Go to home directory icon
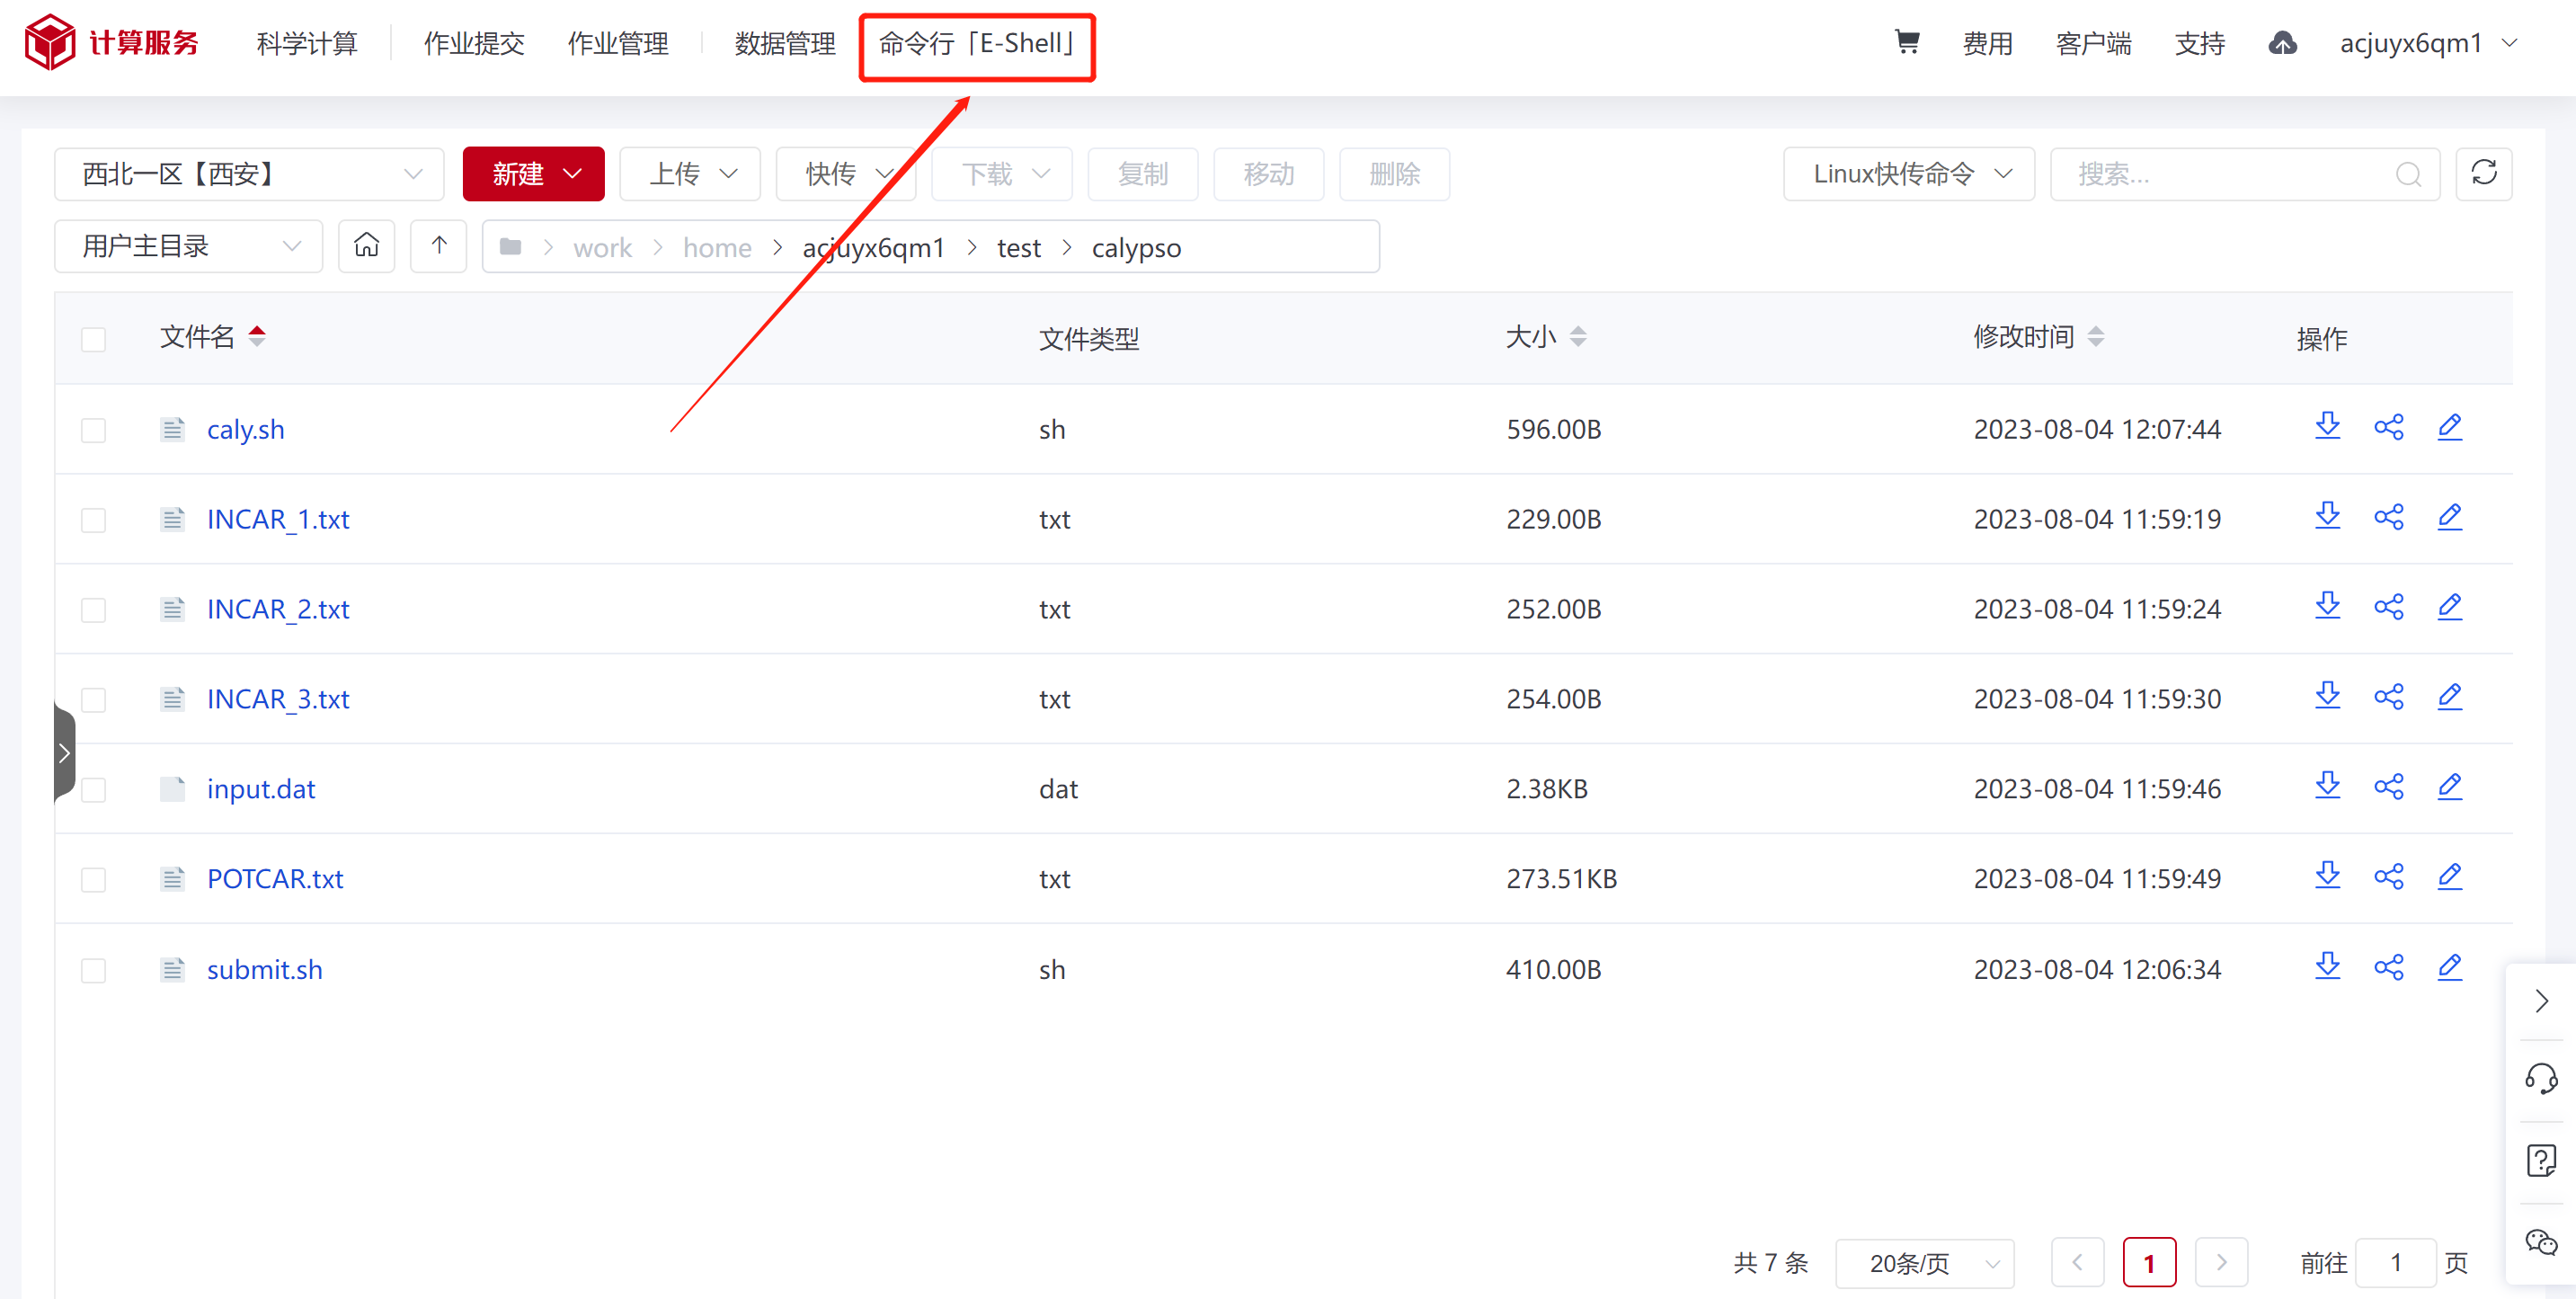 pos(366,246)
